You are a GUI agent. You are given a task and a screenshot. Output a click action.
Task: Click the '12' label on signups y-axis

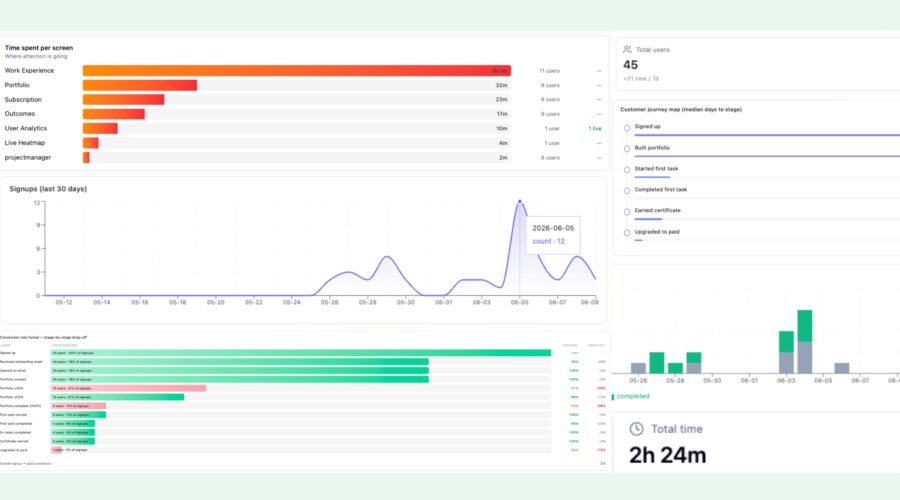37,203
